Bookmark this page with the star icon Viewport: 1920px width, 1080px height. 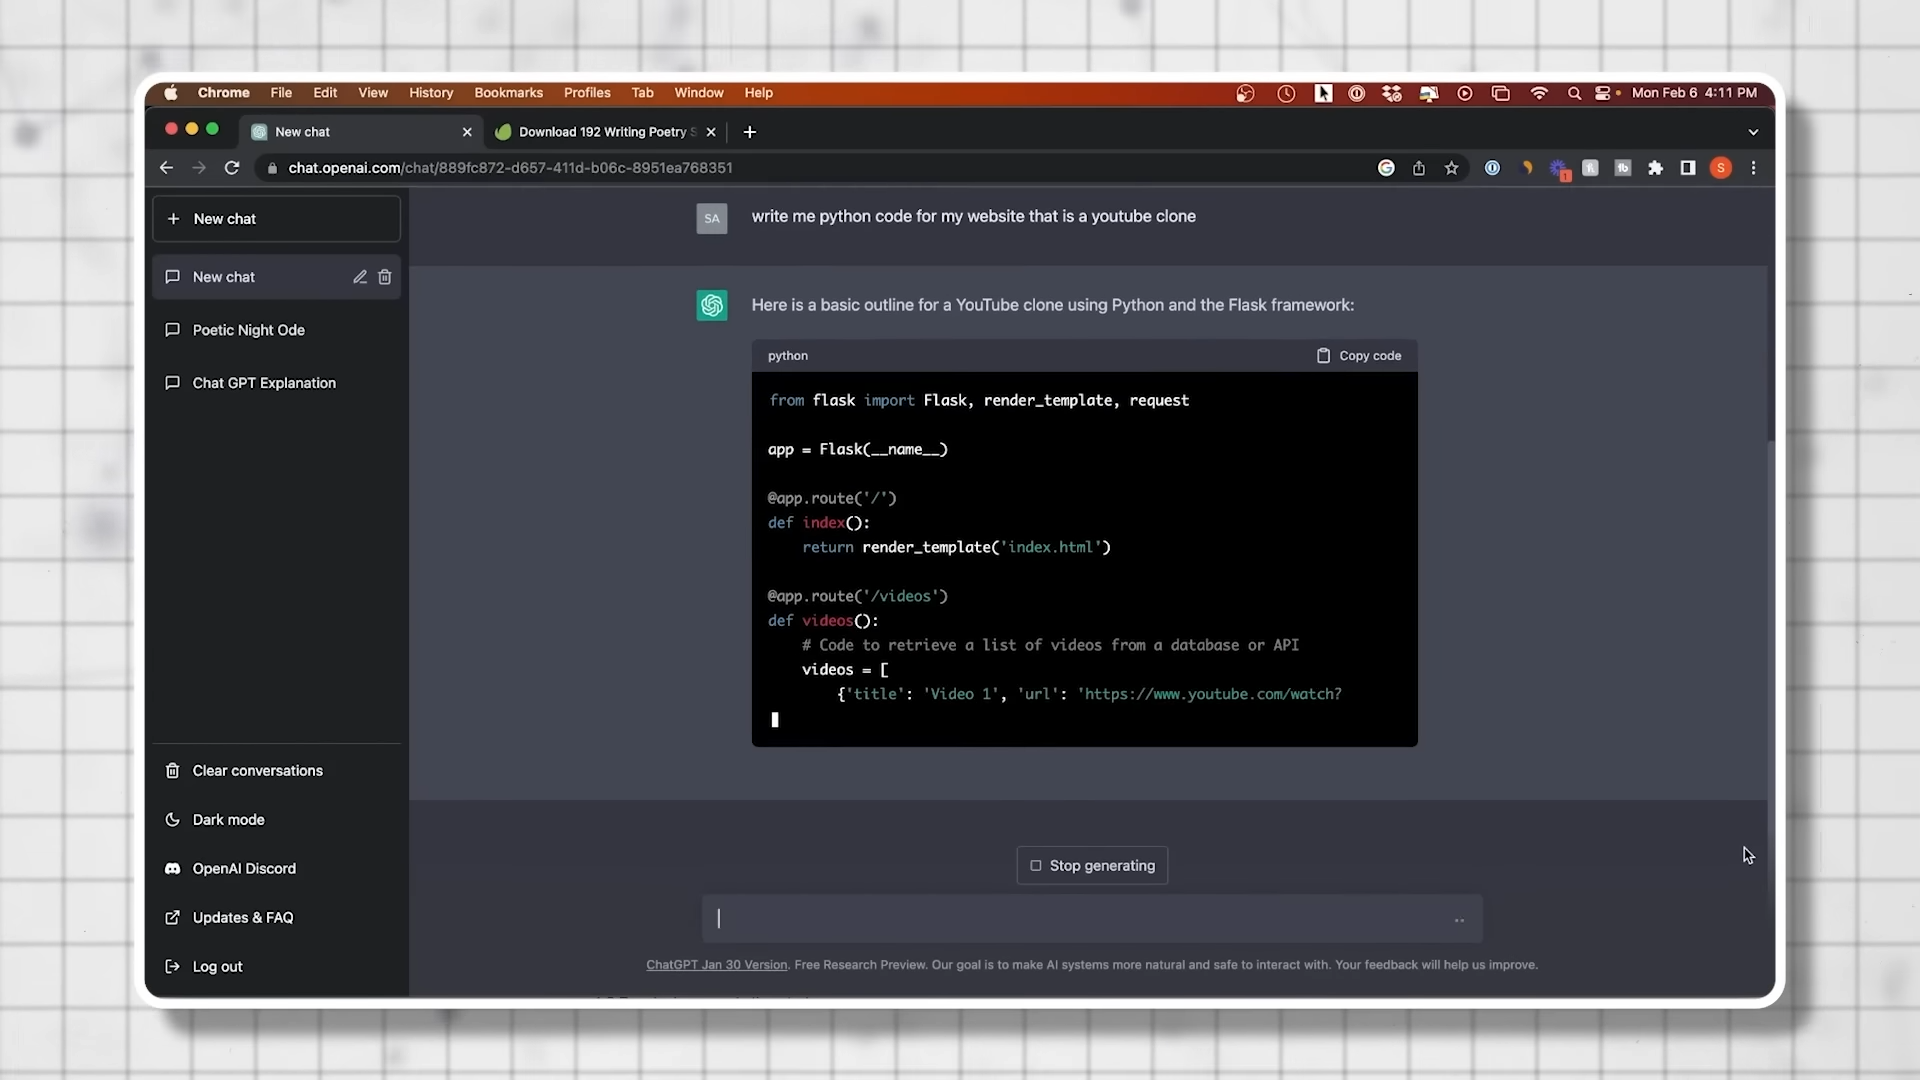click(x=1451, y=168)
